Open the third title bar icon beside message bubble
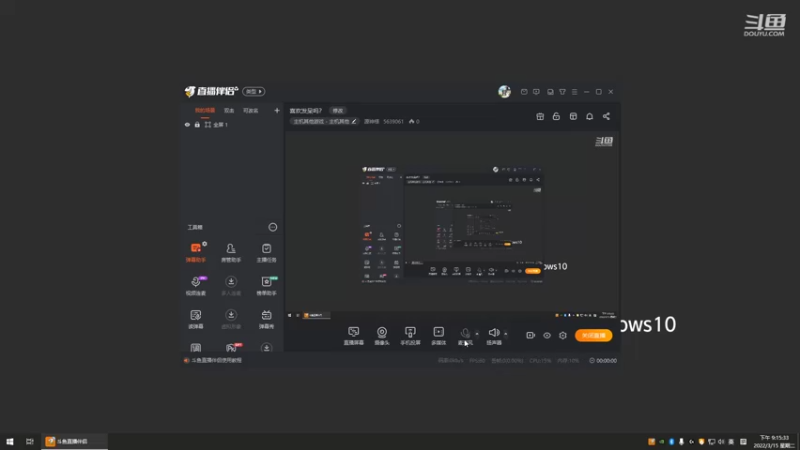 pos(550,92)
